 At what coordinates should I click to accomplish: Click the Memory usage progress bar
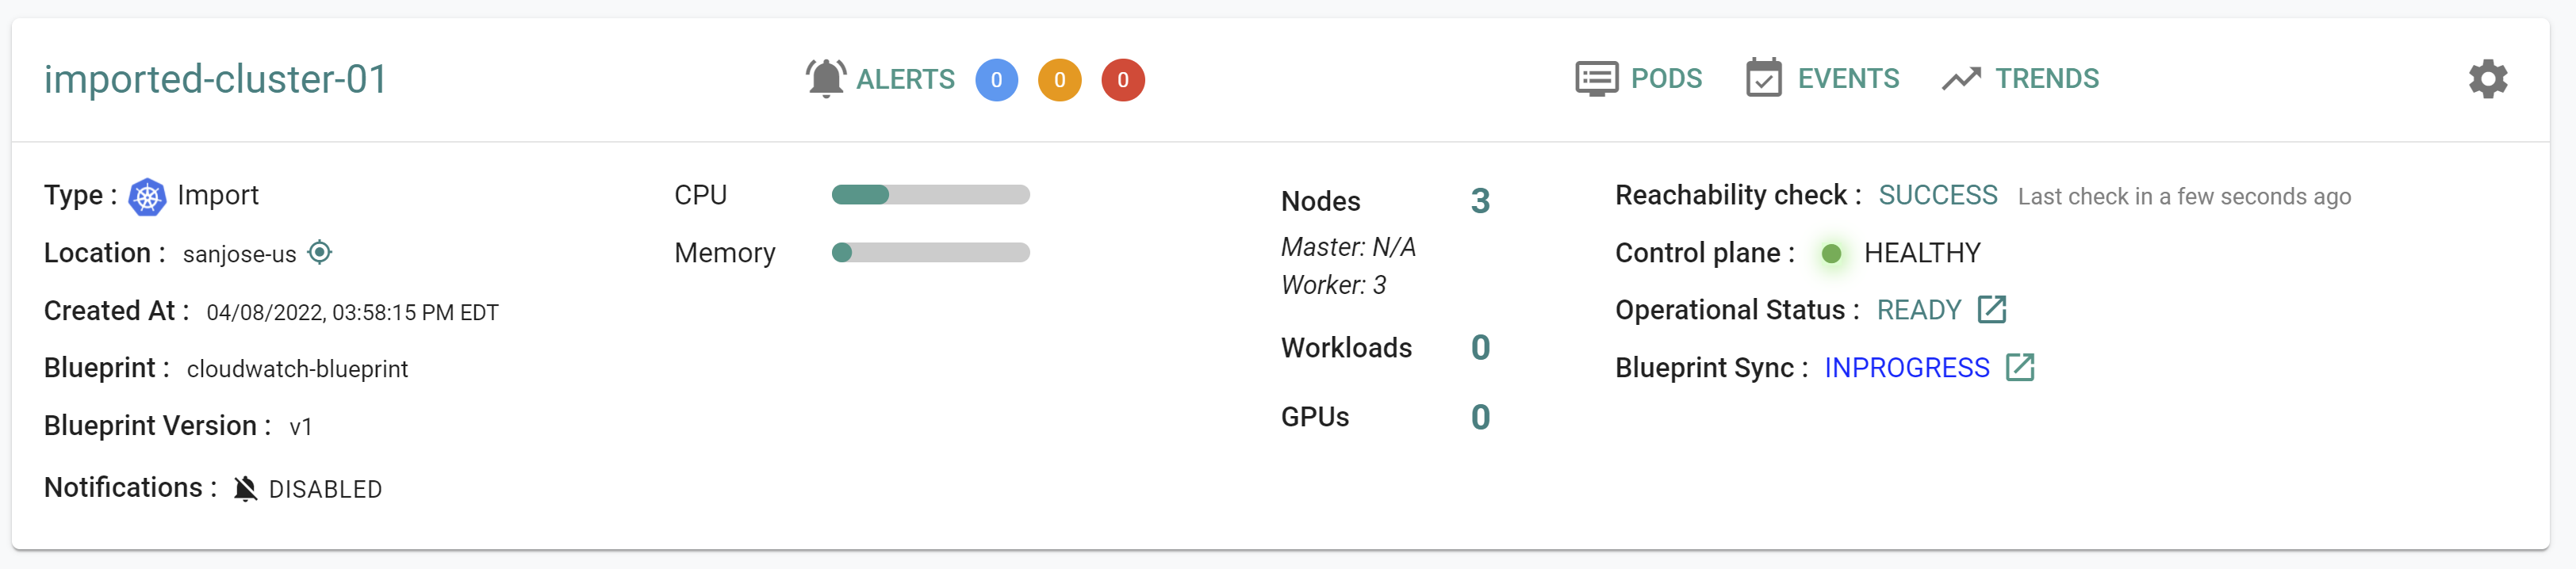coord(930,253)
